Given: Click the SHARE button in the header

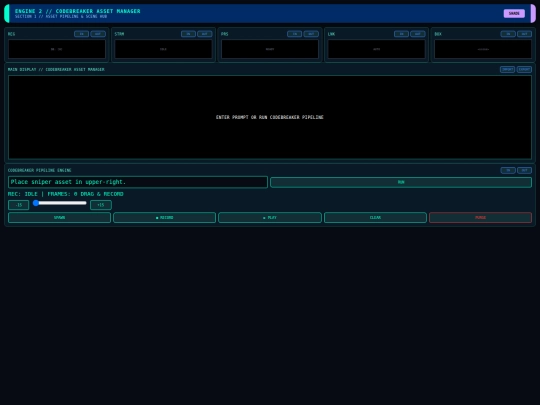Looking at the screenshot, I should 514,13.
